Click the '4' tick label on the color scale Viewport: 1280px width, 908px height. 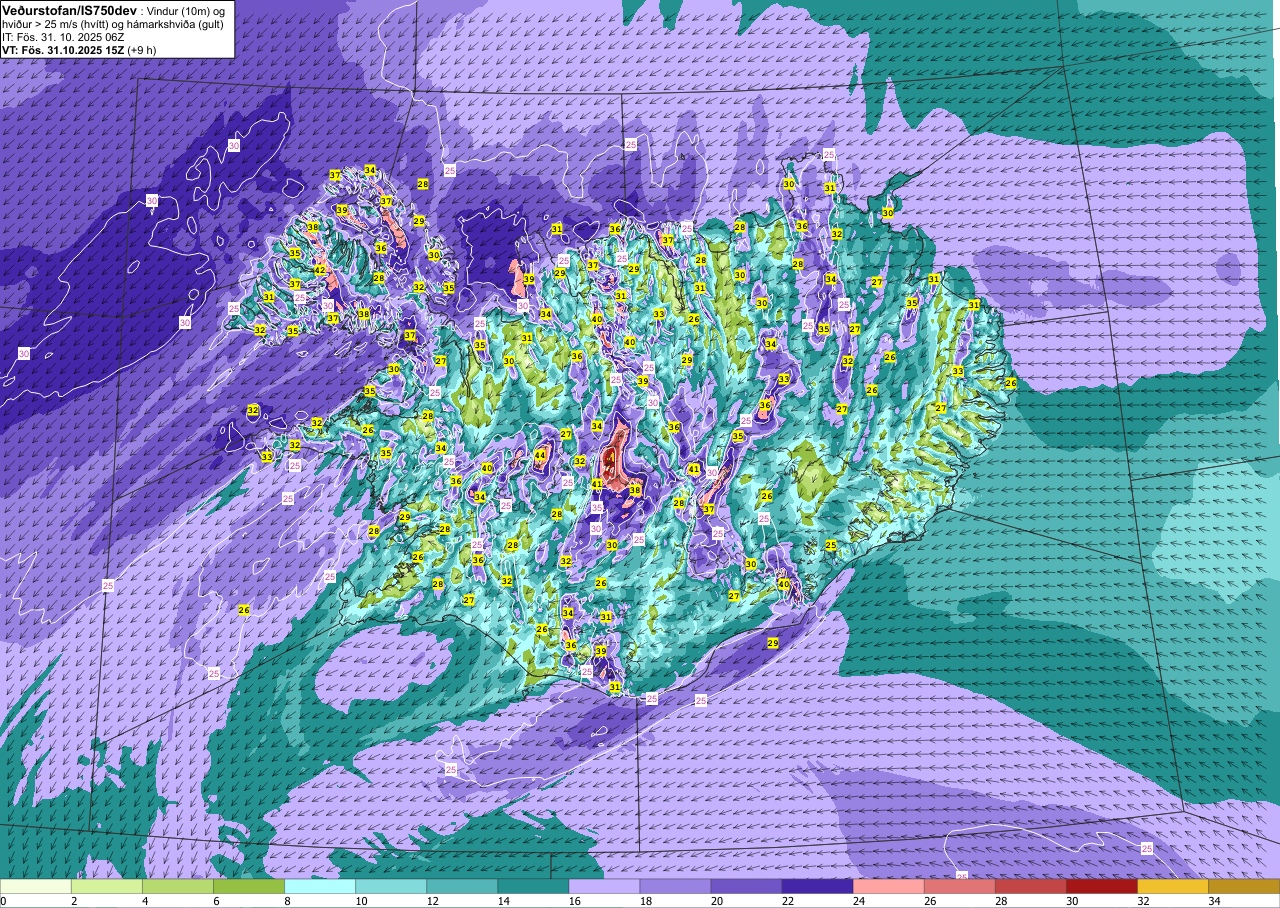(x=143, y=901)
